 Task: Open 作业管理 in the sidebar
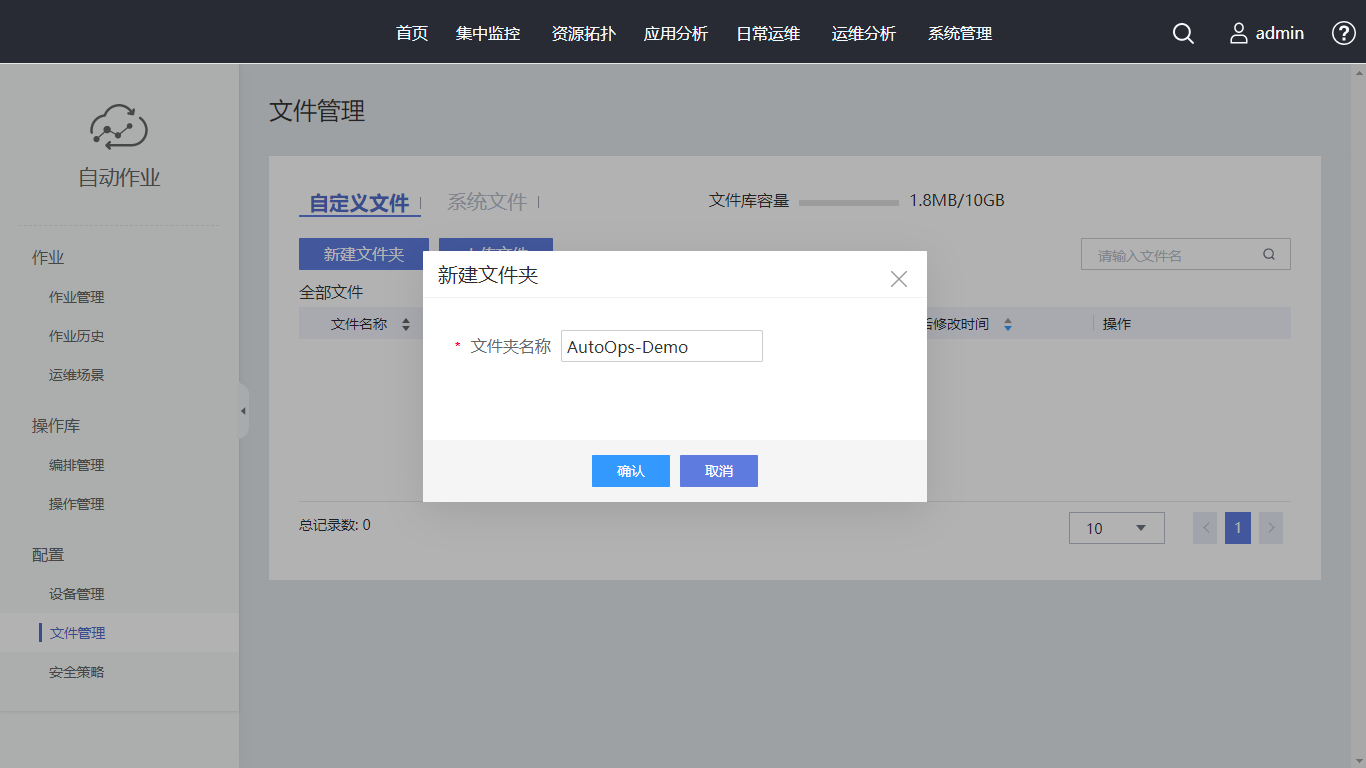click(x=77, y=297)
